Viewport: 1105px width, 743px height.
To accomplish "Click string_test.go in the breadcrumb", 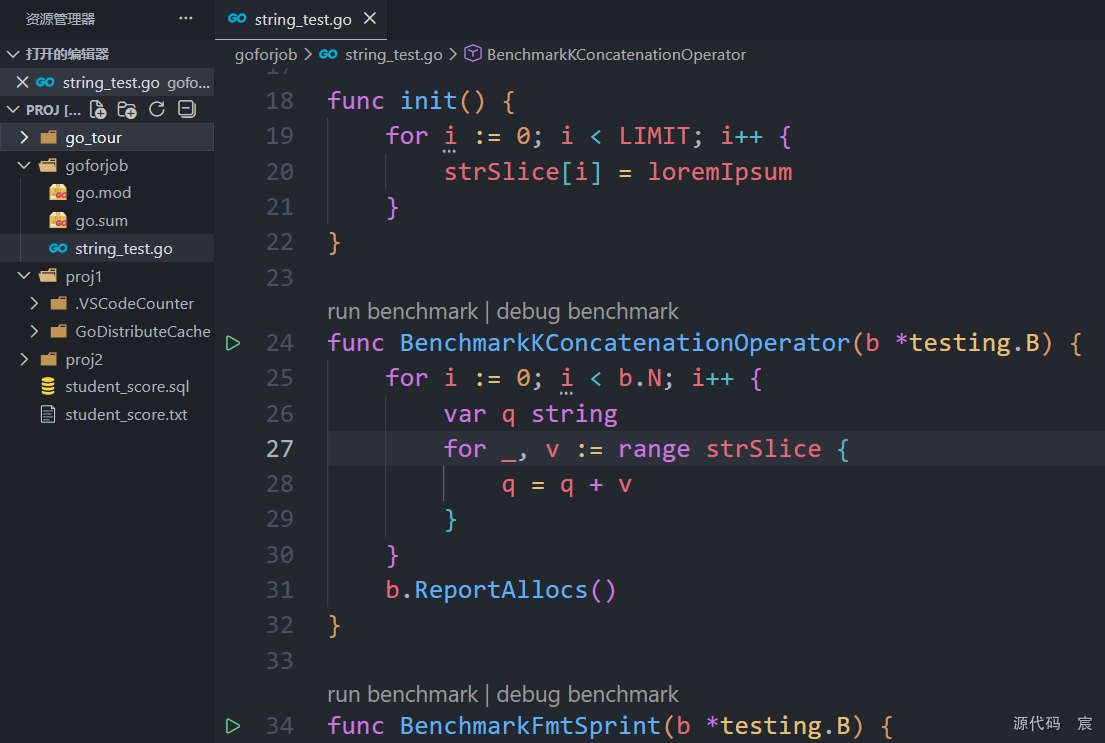I will [393, 54].
